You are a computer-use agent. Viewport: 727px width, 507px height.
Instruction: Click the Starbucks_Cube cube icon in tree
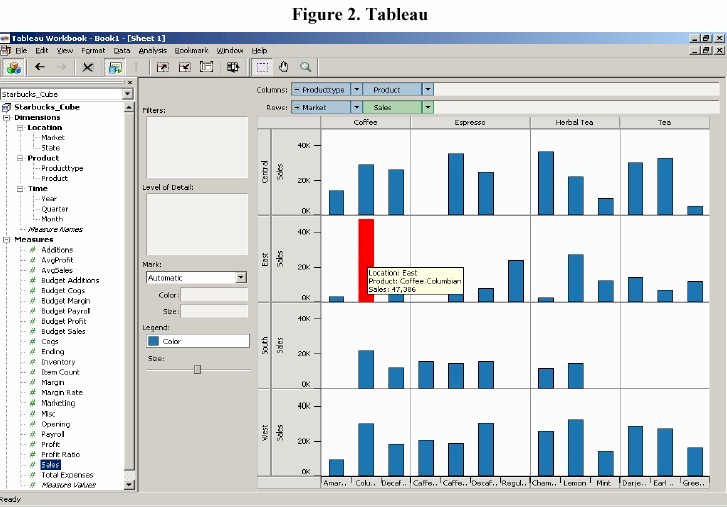point(7,107)
